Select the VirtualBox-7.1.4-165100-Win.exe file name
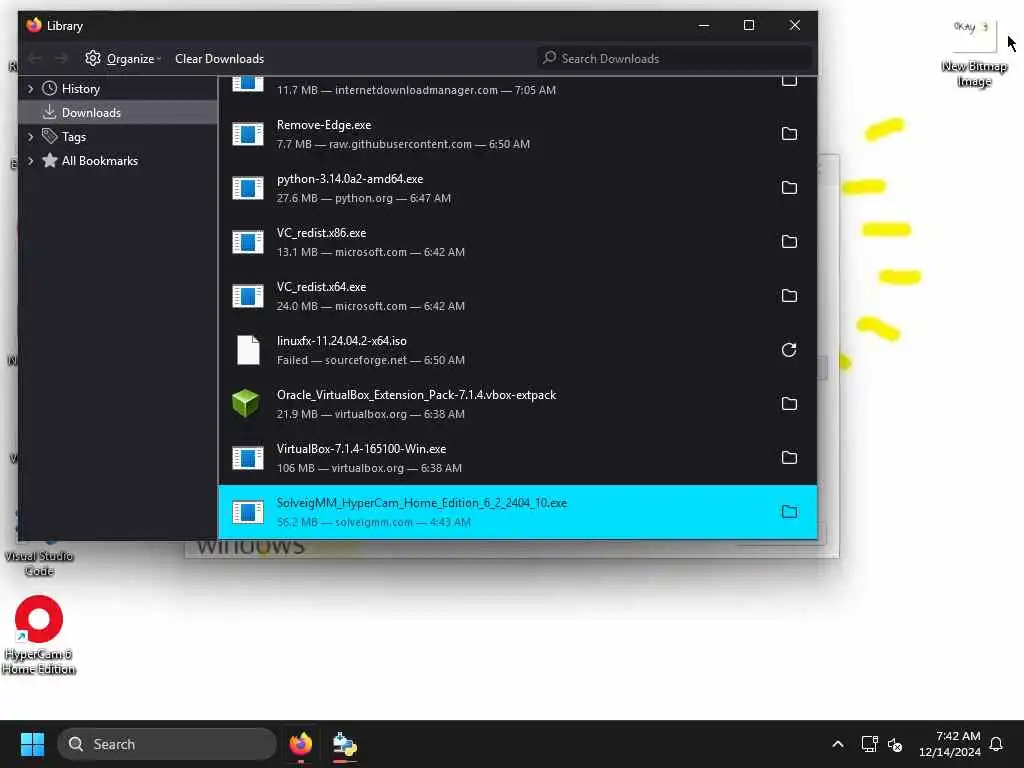This screenshot has height=768, width=1024. click(361, 449)
